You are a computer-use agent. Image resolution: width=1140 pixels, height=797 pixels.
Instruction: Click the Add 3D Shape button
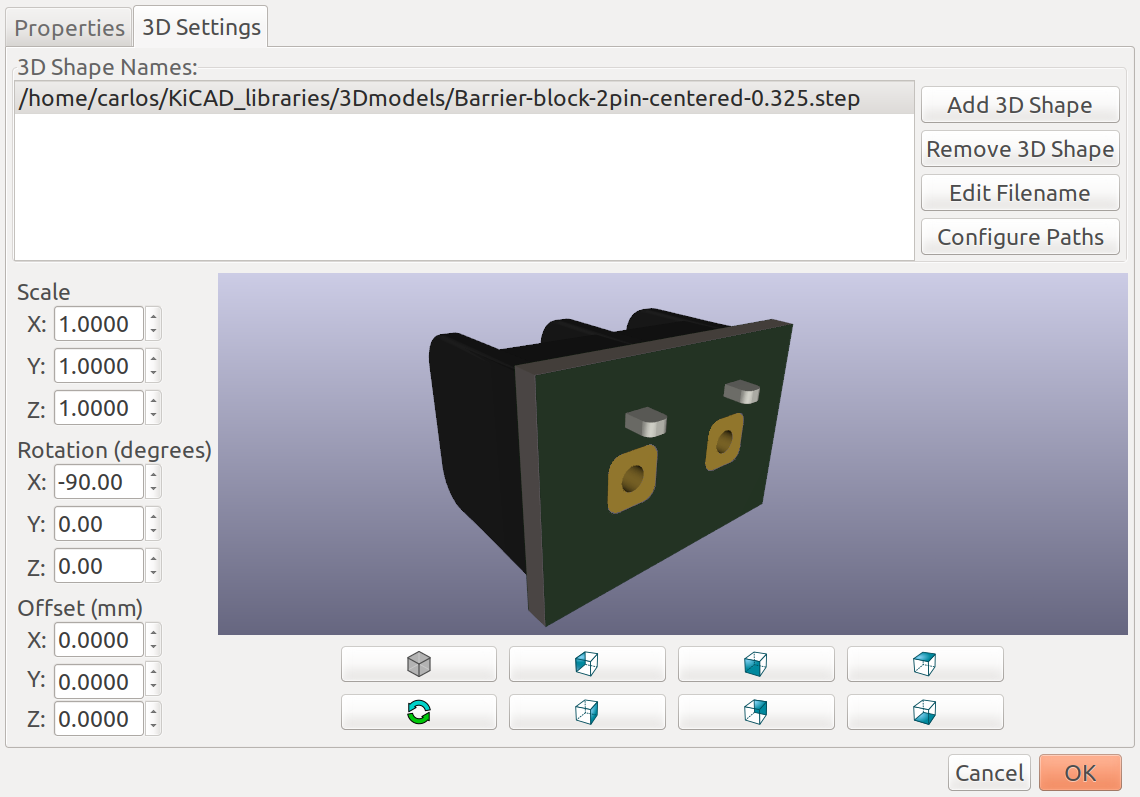tap(1020, 105)
